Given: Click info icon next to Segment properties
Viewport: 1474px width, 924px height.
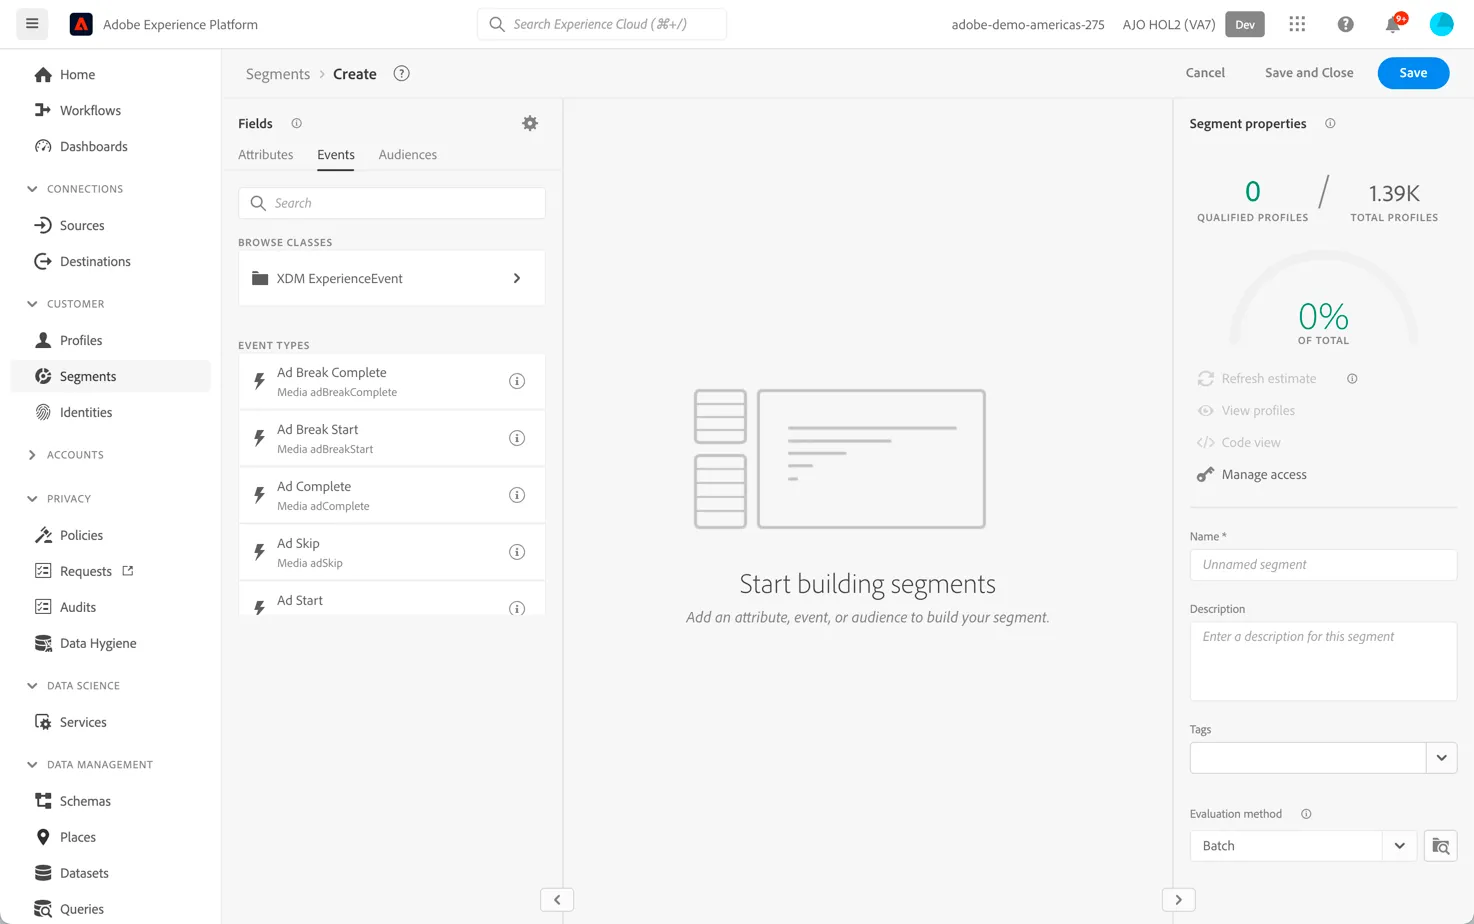Looking at the screenshot, I should pyautogui.click(x=1330, y=123).
